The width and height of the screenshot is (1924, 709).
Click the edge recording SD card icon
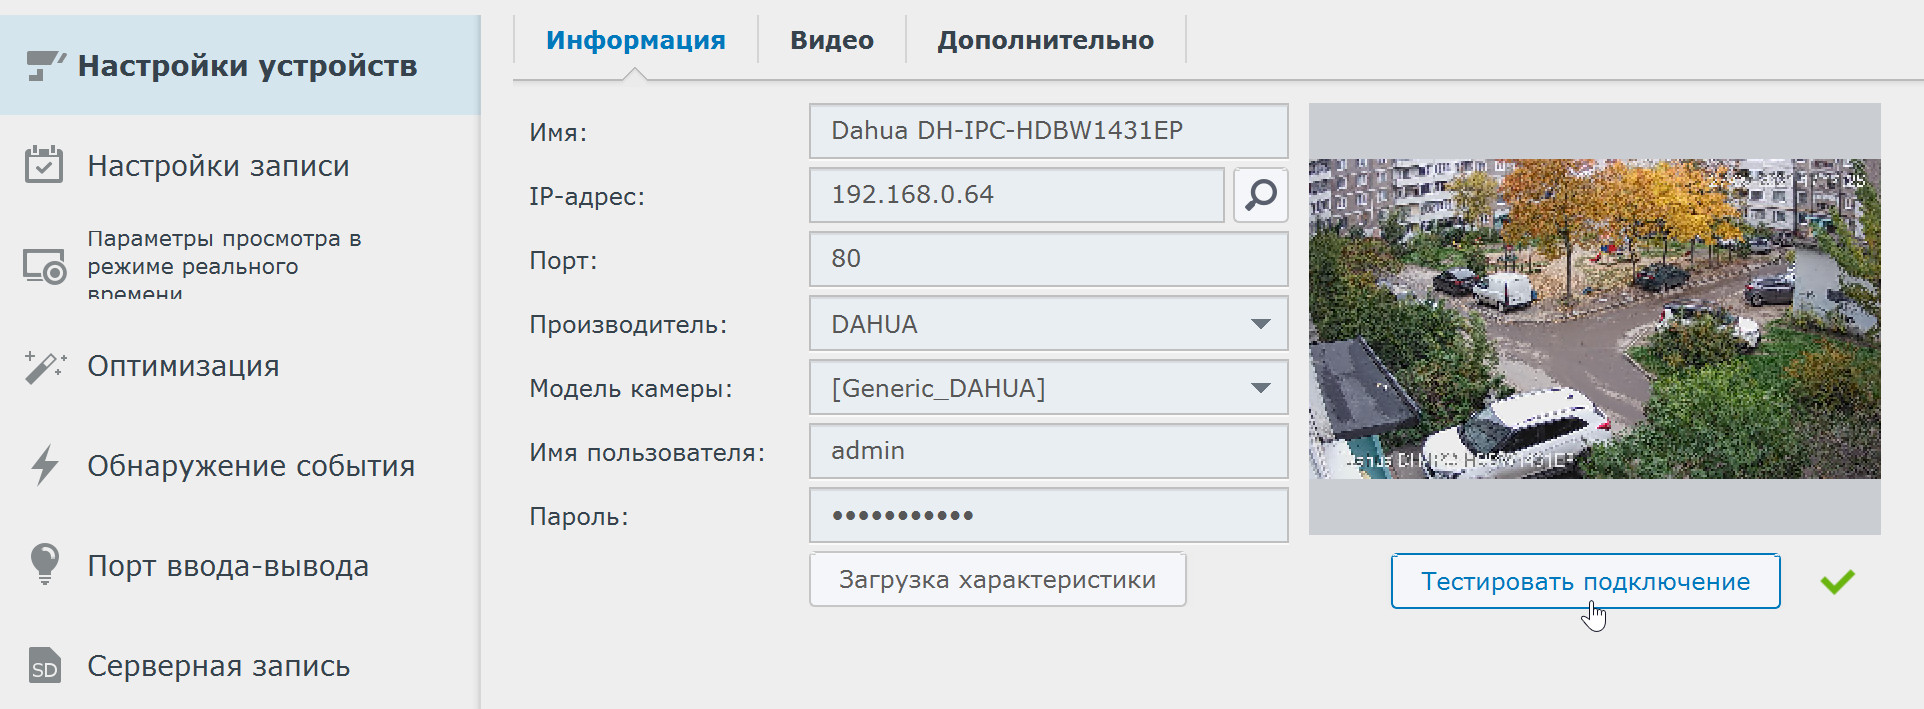click(x=45, y=666)
